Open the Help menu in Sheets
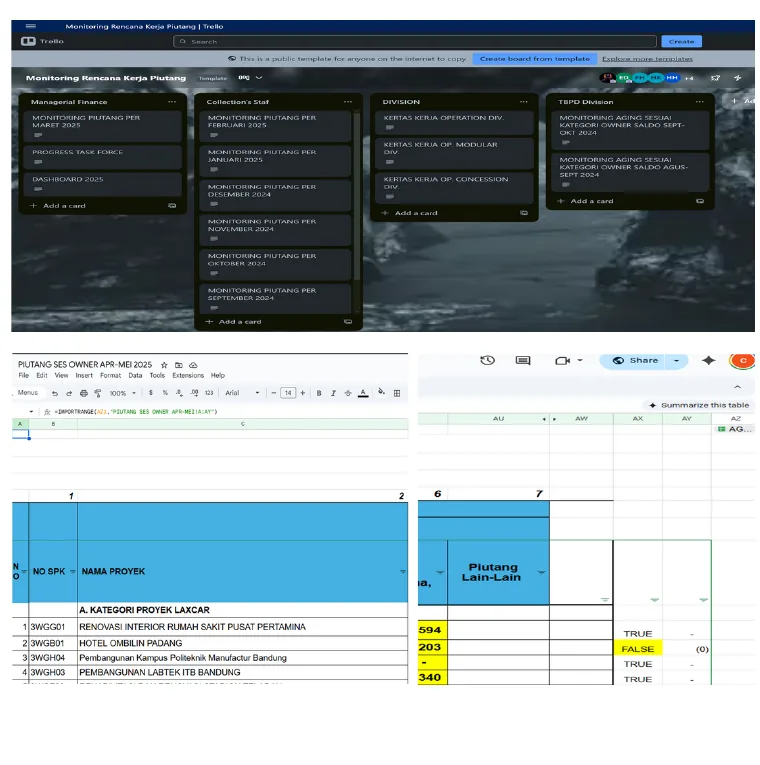The image size is (760, 765). pos(218,375)
